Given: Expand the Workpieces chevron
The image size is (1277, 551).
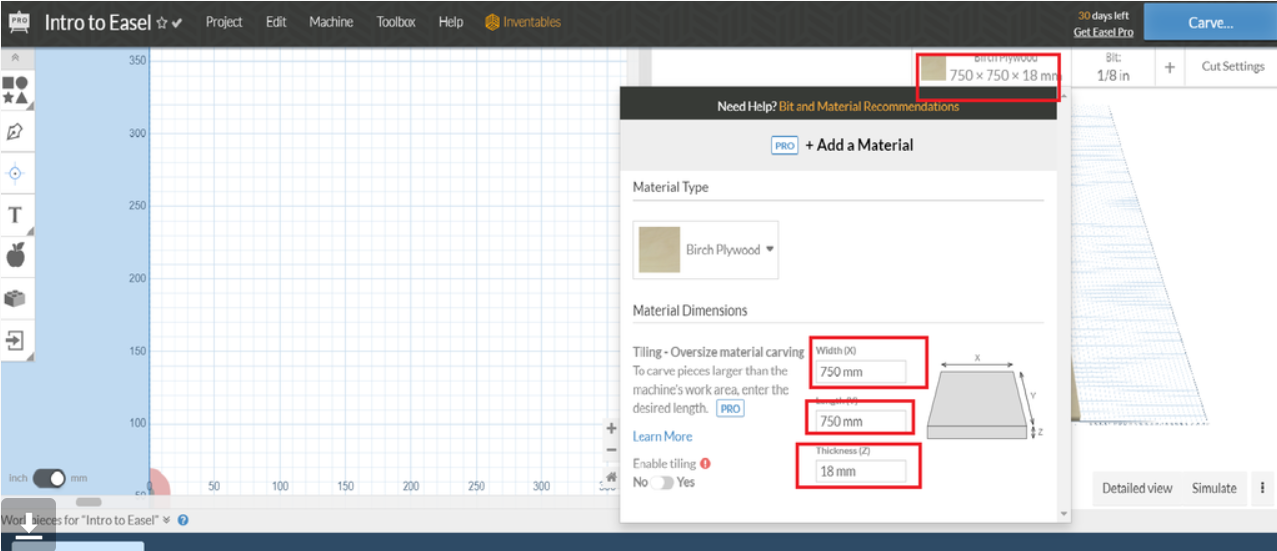Looking at the screenshot, I should tap(167, 520).
